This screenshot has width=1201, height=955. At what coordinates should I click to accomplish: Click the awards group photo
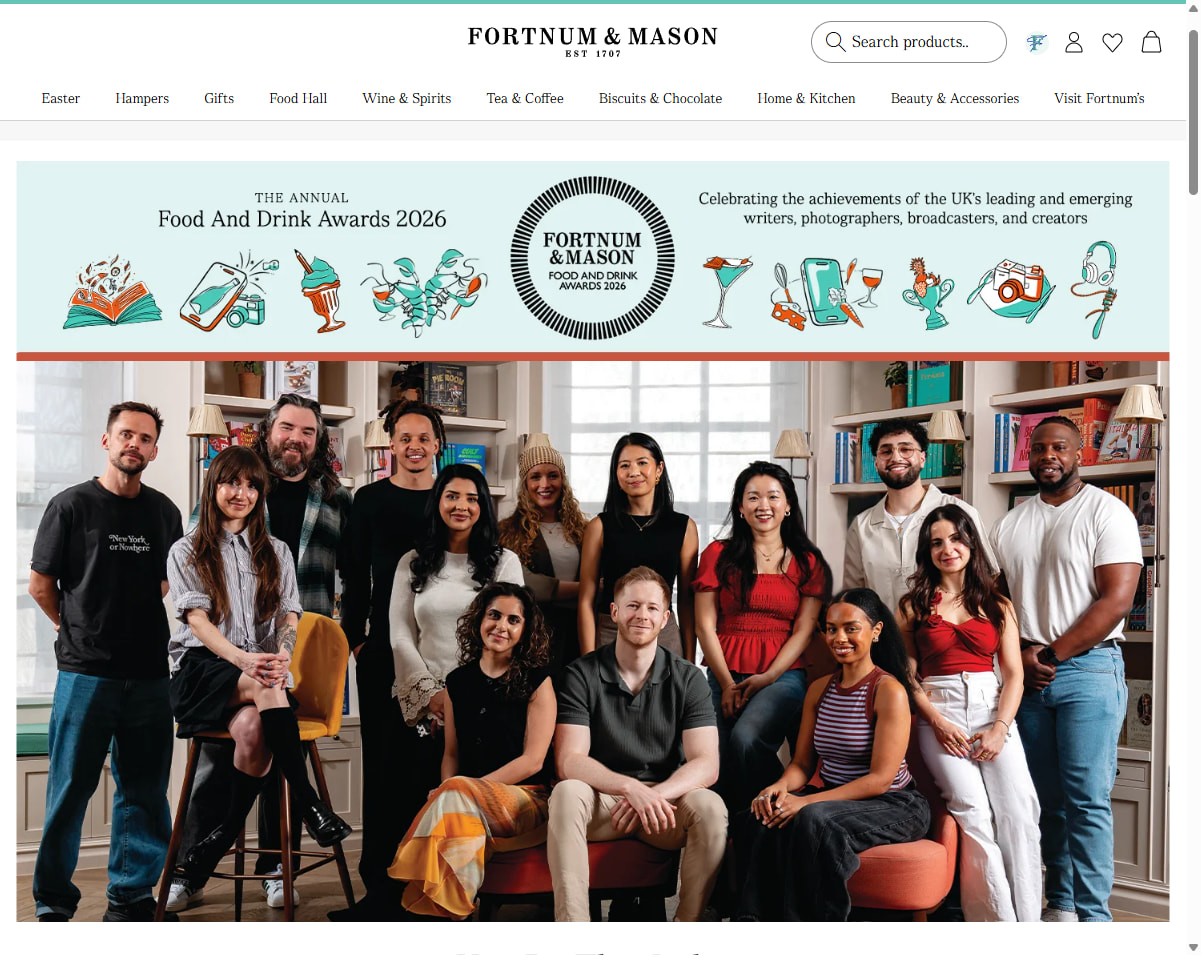pos(593,641)
